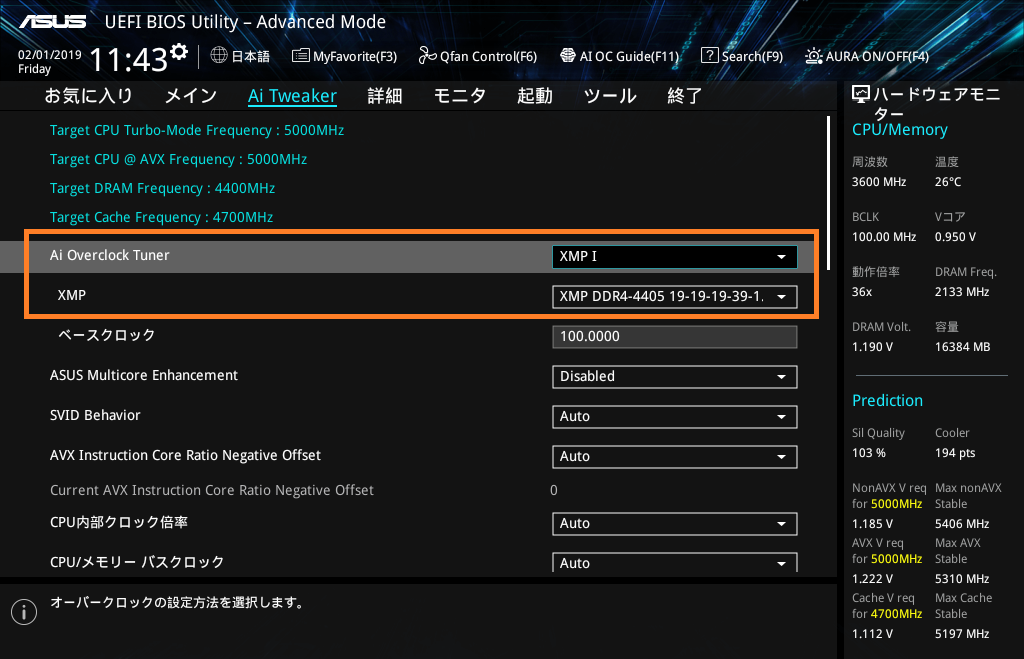Click the 0.950 V core voltage value
The width and height of the screenshot is (1024, 659).
(x=955, y=236)
